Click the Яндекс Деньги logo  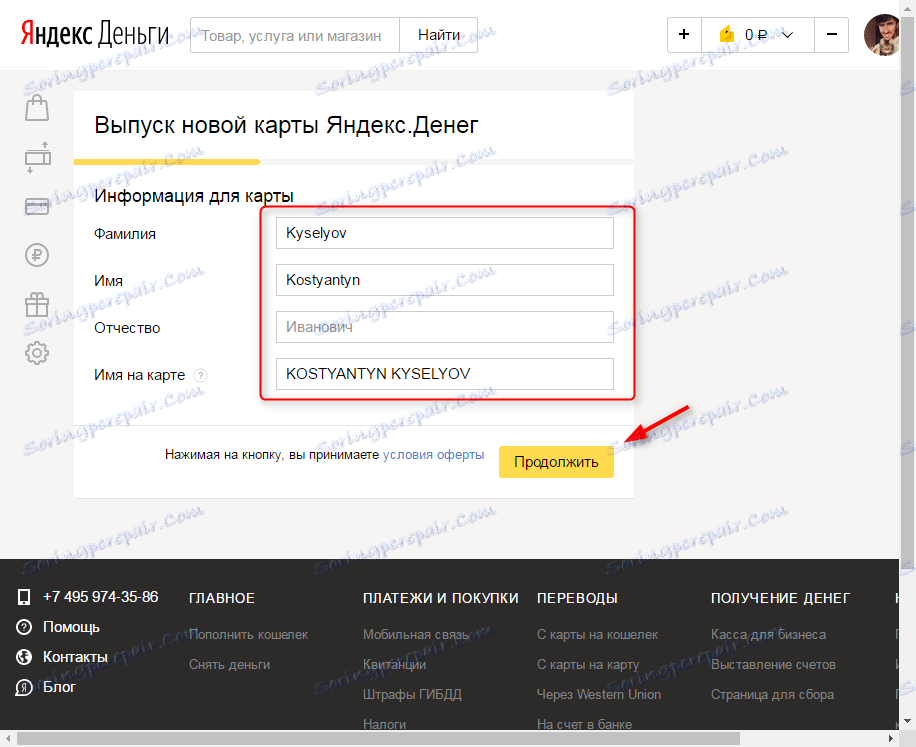95,34
